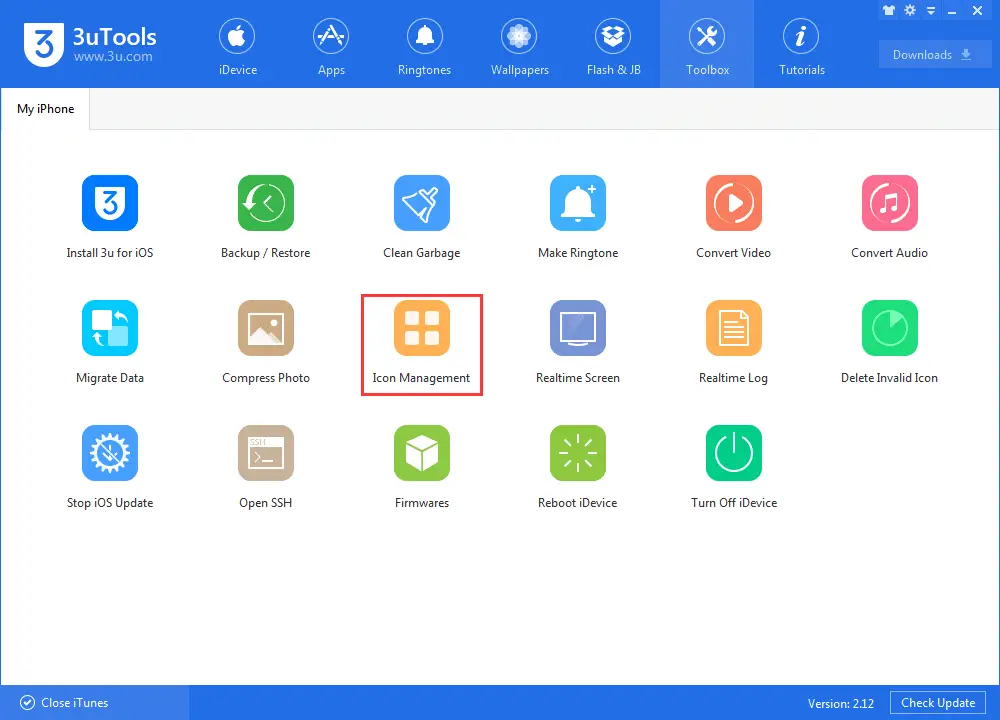The image size is (1000, 720).
Task: Show the Wallpapers section
Action: coord(519,46)
